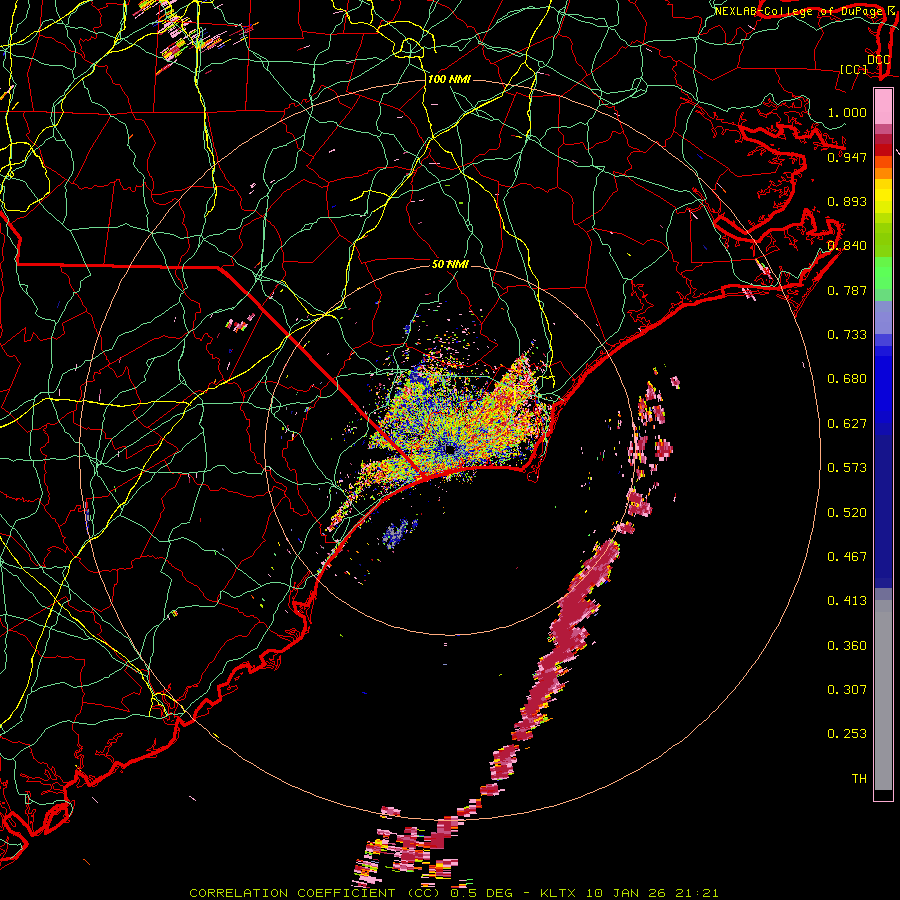
Task: Click the 0.893 color scale value
Action: coord(847,201)
